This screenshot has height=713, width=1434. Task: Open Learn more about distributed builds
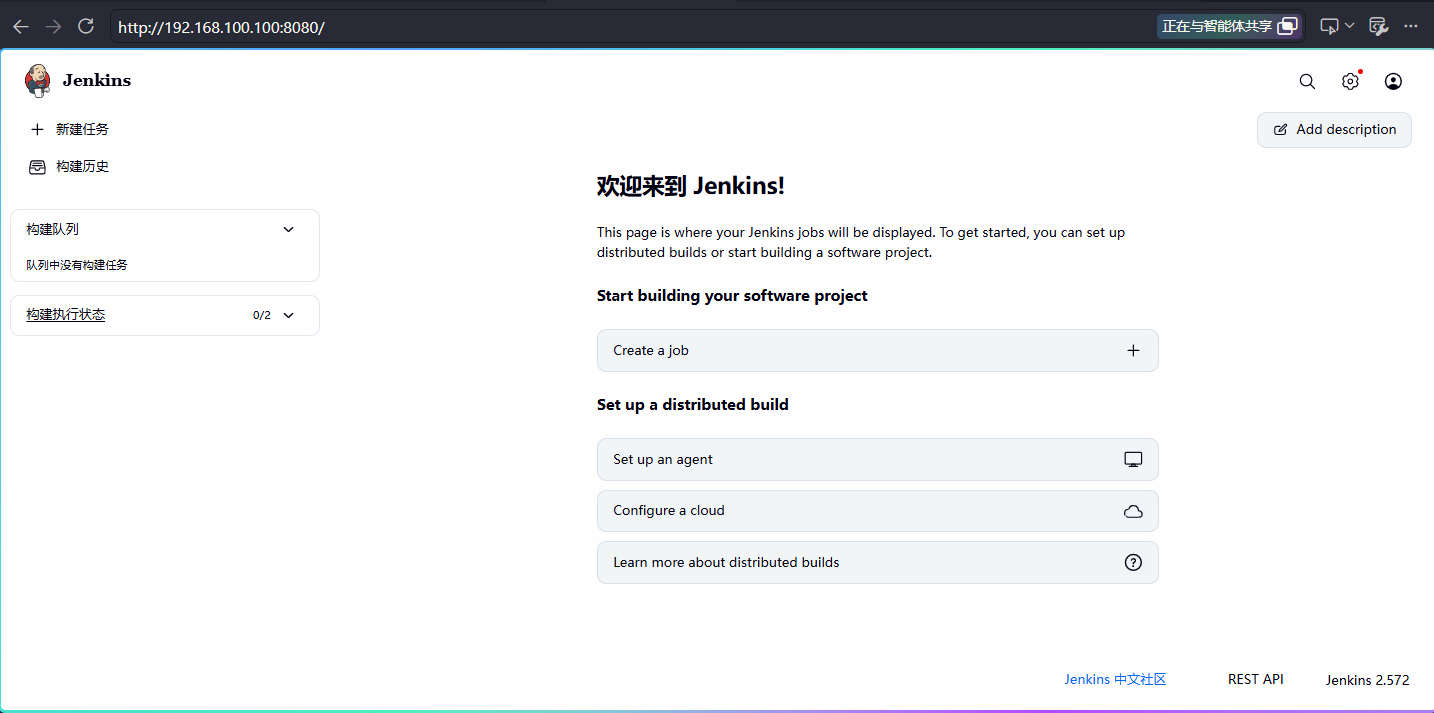click(877, 563)
